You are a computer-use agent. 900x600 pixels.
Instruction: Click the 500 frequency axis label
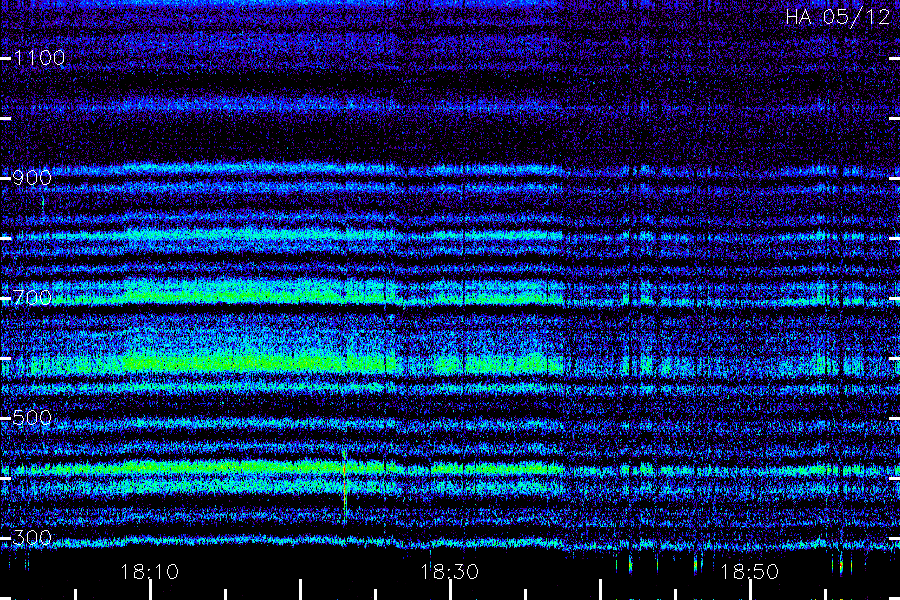pyautogui.click(x=32, y=417)
